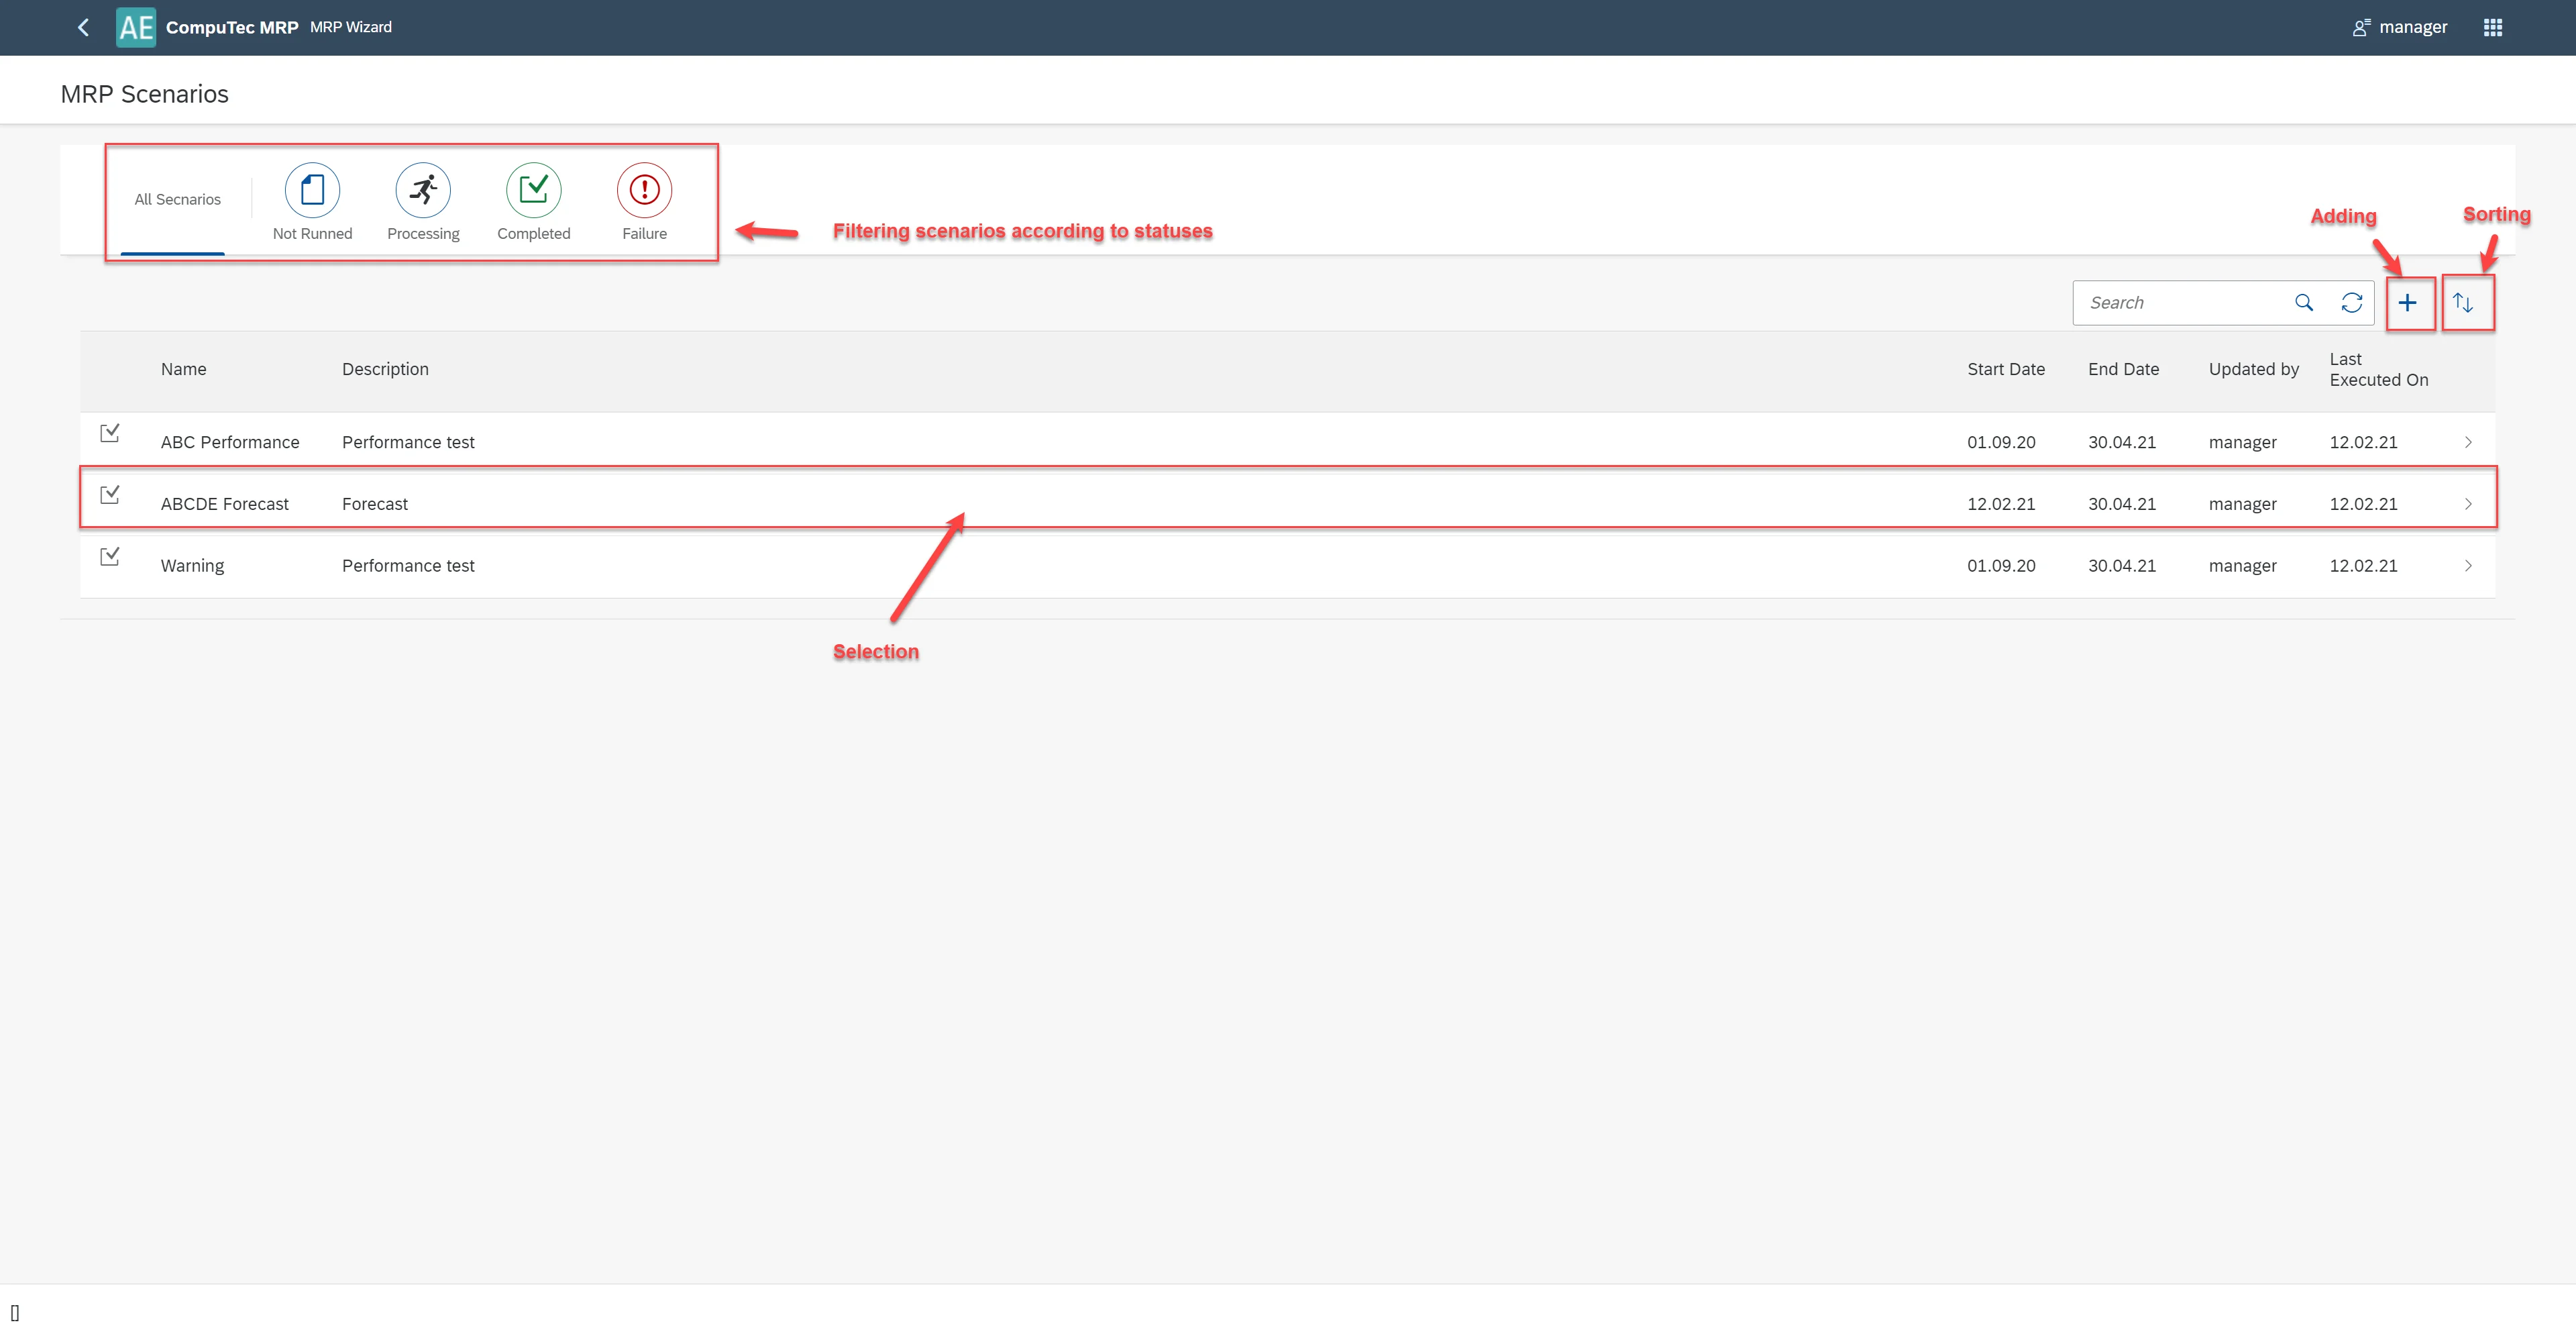Add a new MRP scenario
Viewport: 2576px width, 1338px height.
[x=2408, y=303]
